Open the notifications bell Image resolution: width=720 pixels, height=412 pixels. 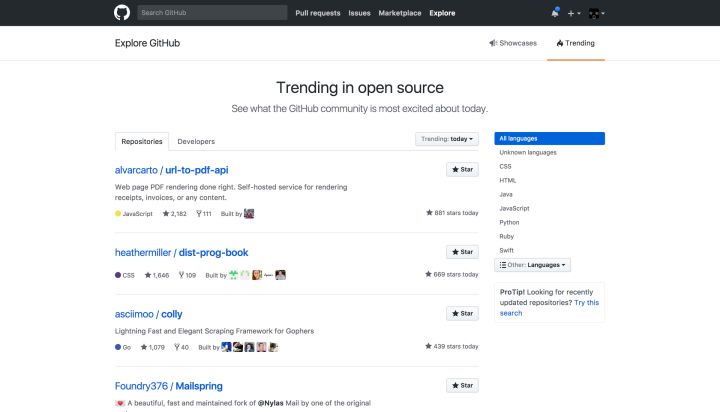pos(555,13)
